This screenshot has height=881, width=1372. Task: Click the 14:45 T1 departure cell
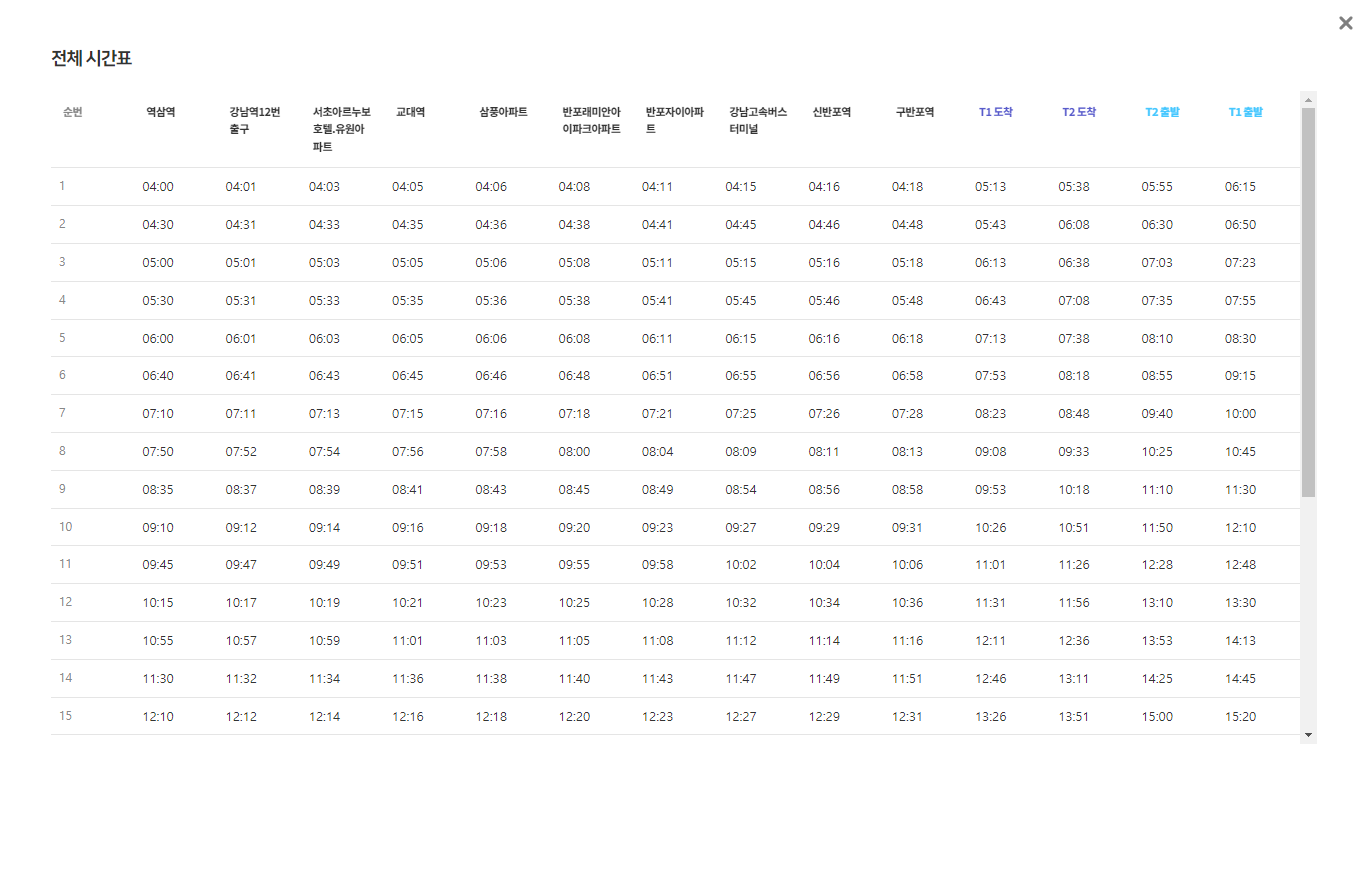tap(1241, 679)
